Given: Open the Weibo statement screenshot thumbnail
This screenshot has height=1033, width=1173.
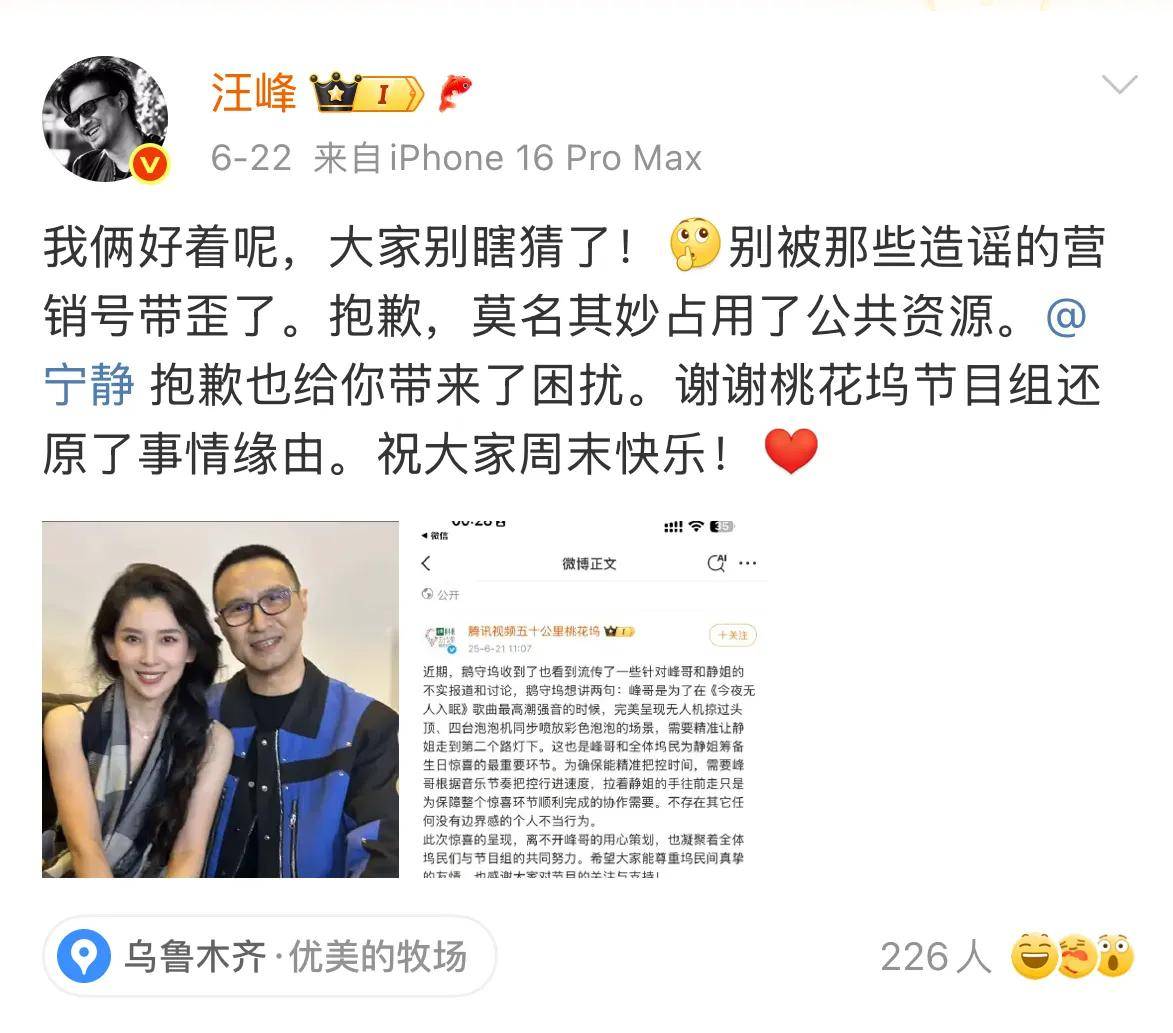Looking at the screenshot, I should point(589,699).
